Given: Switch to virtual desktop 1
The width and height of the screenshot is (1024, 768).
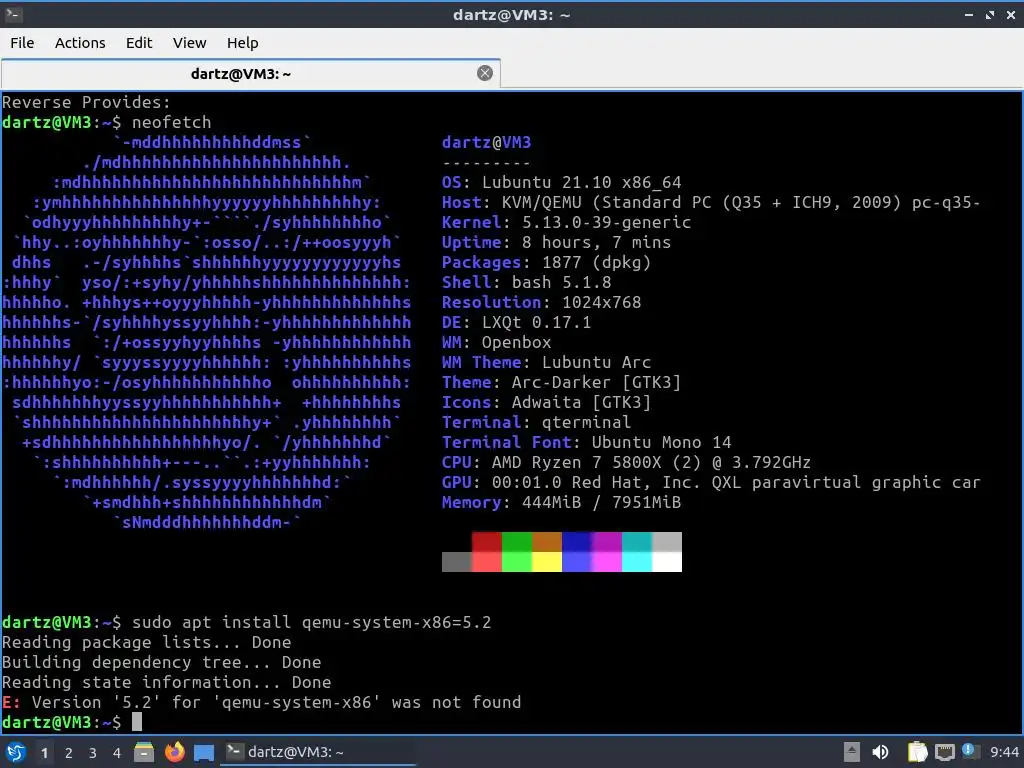Looking at the screenshot, I should tap(44, 753).
